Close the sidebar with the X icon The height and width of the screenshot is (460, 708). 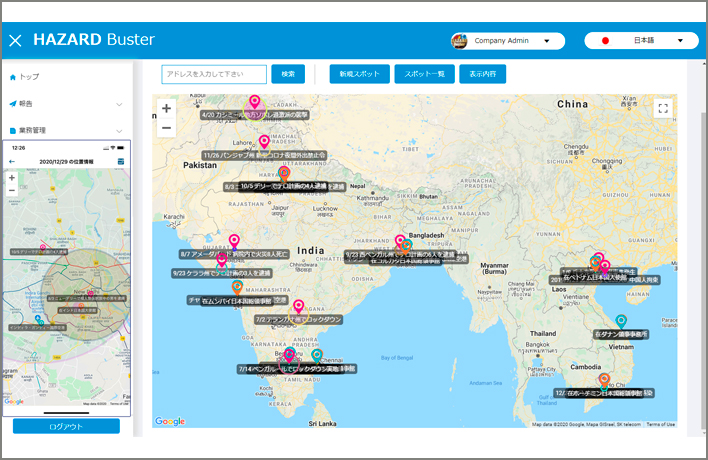15,41
